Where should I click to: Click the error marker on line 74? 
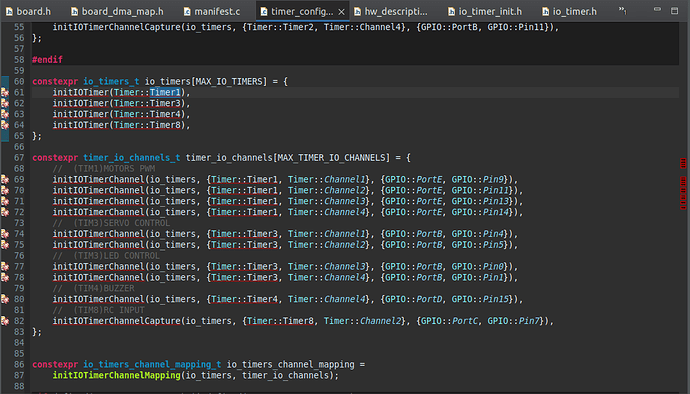click(x=5, y=234)
